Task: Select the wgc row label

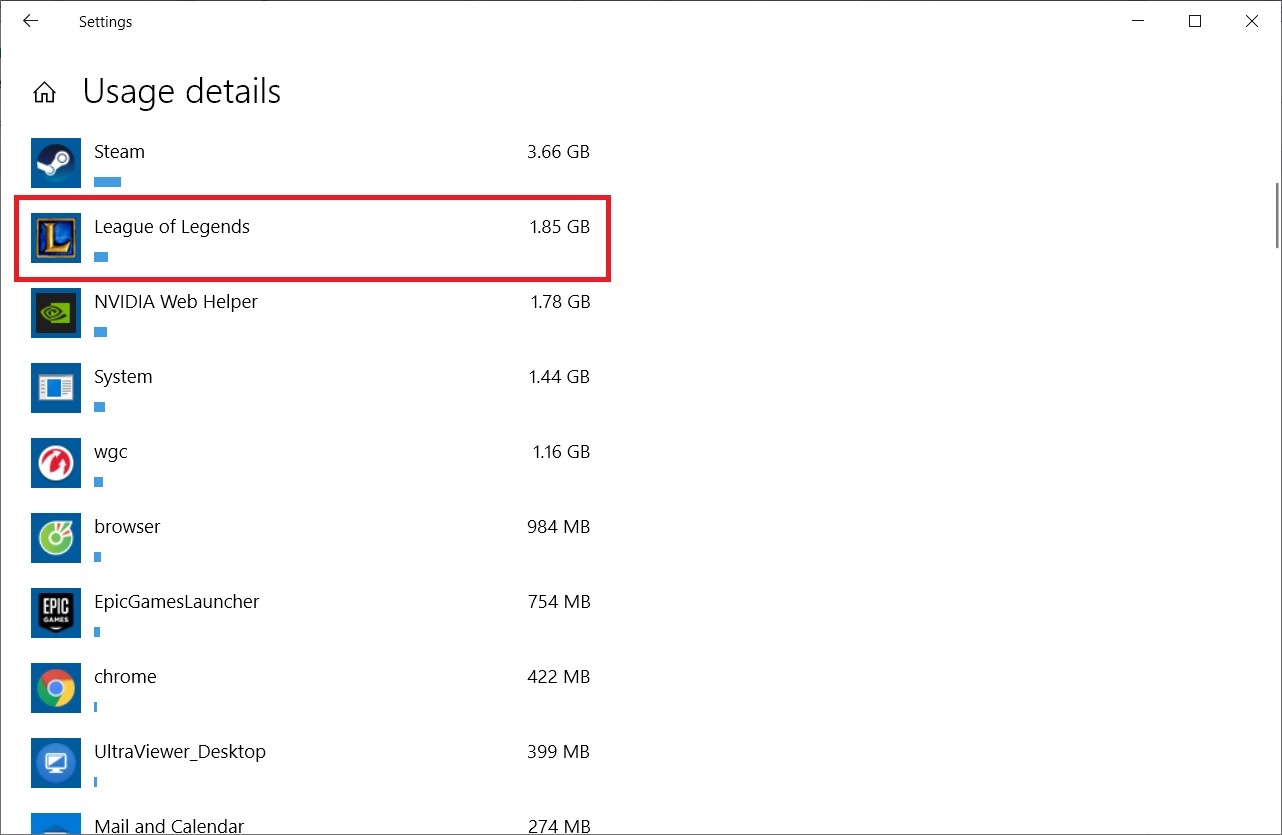Action: click(111, 452)
